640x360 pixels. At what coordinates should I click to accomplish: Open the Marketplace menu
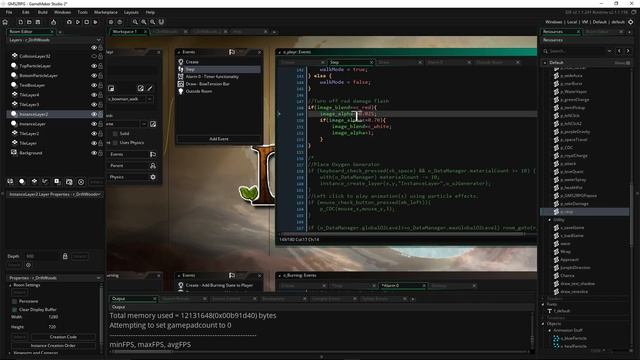click(x=106, y=12)
